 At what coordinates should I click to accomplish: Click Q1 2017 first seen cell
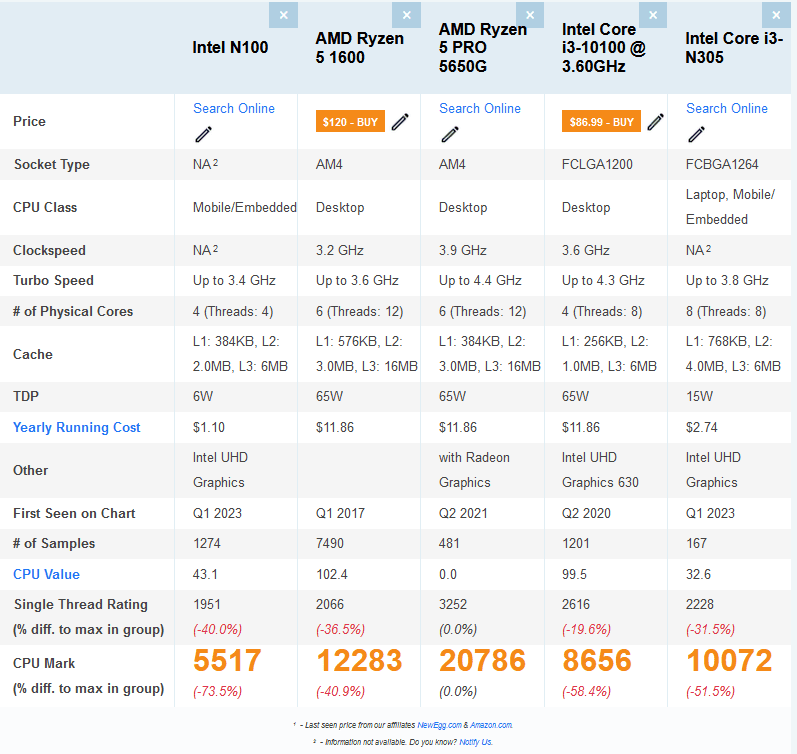pos(340,514)
